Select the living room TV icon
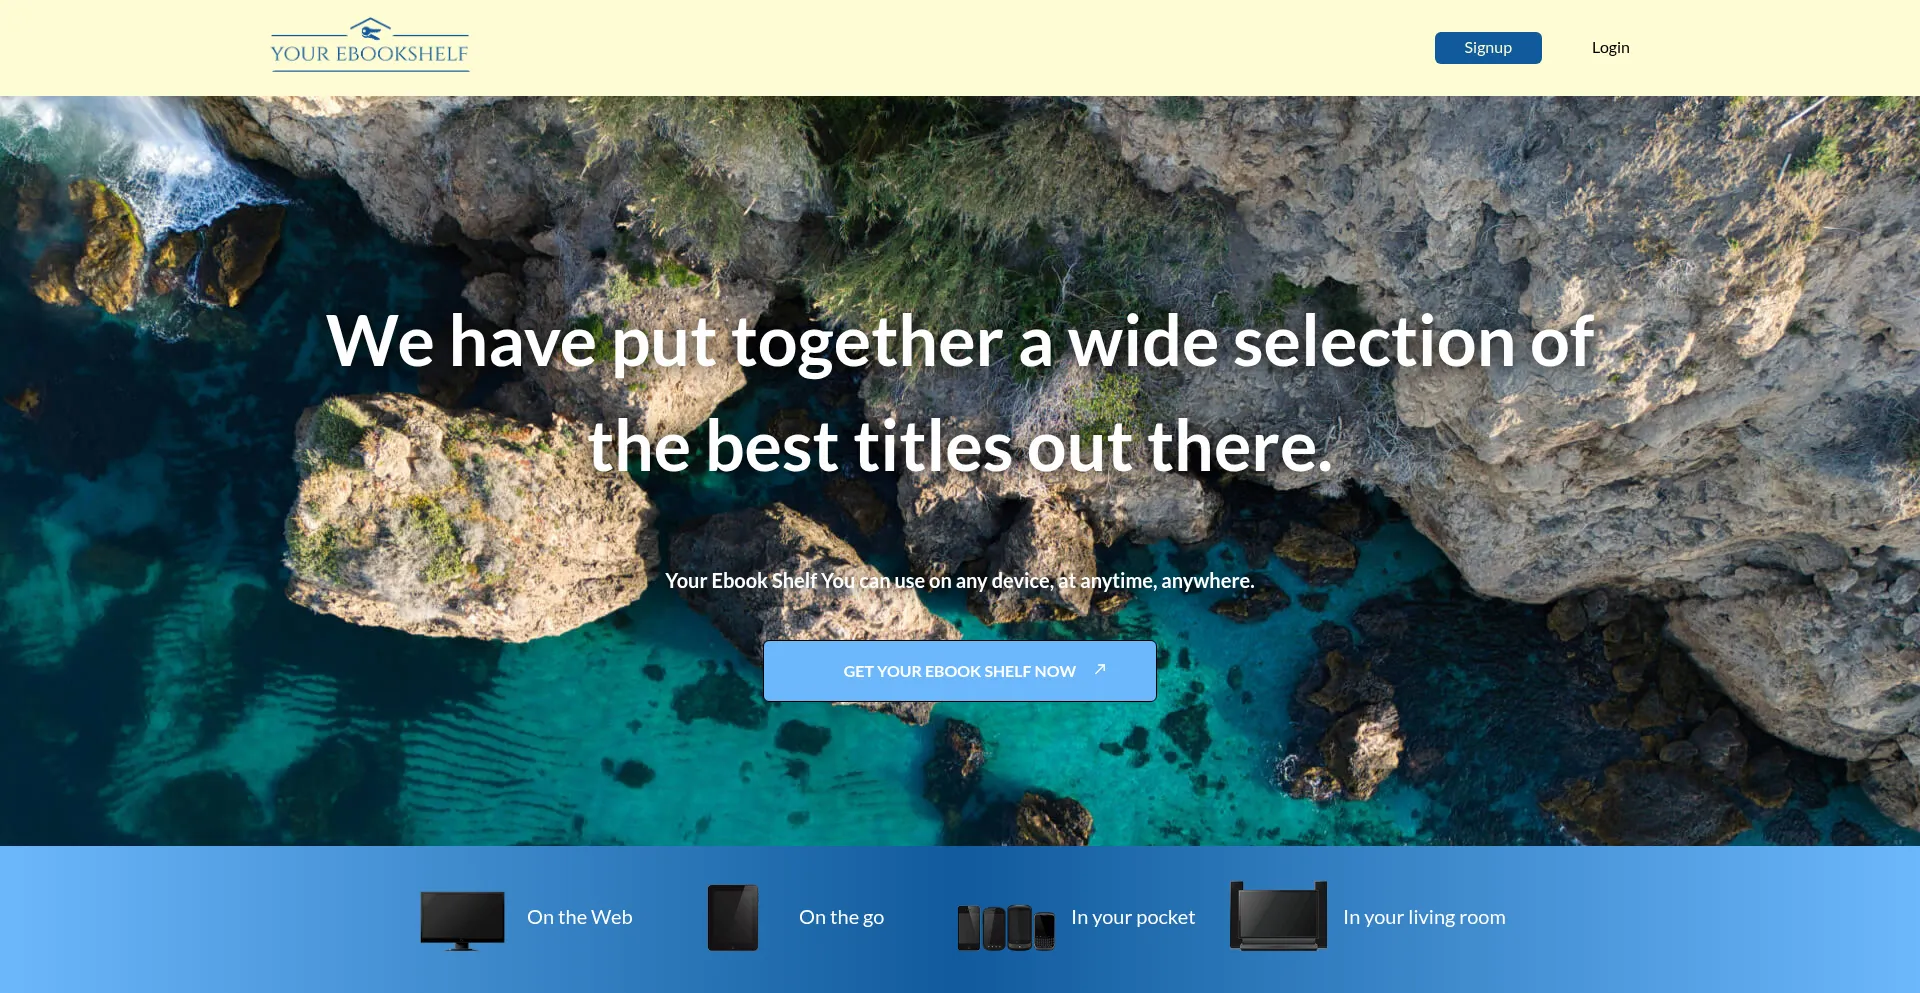The image size is (1920, 993). pos(1278,916)
